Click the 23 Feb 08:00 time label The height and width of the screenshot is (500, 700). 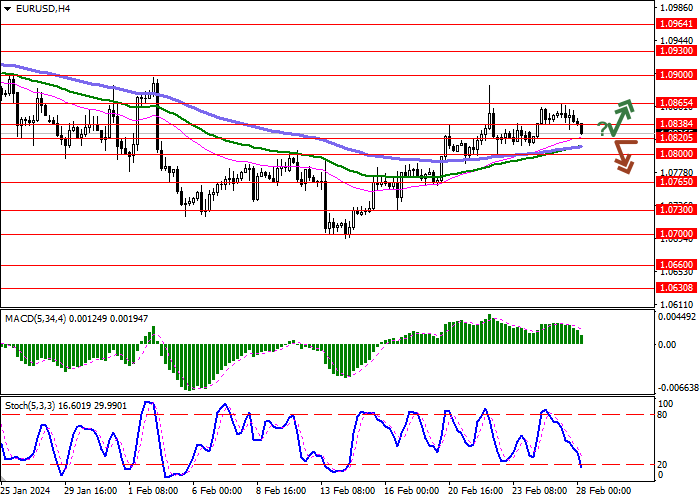click(x=540, y=491)
